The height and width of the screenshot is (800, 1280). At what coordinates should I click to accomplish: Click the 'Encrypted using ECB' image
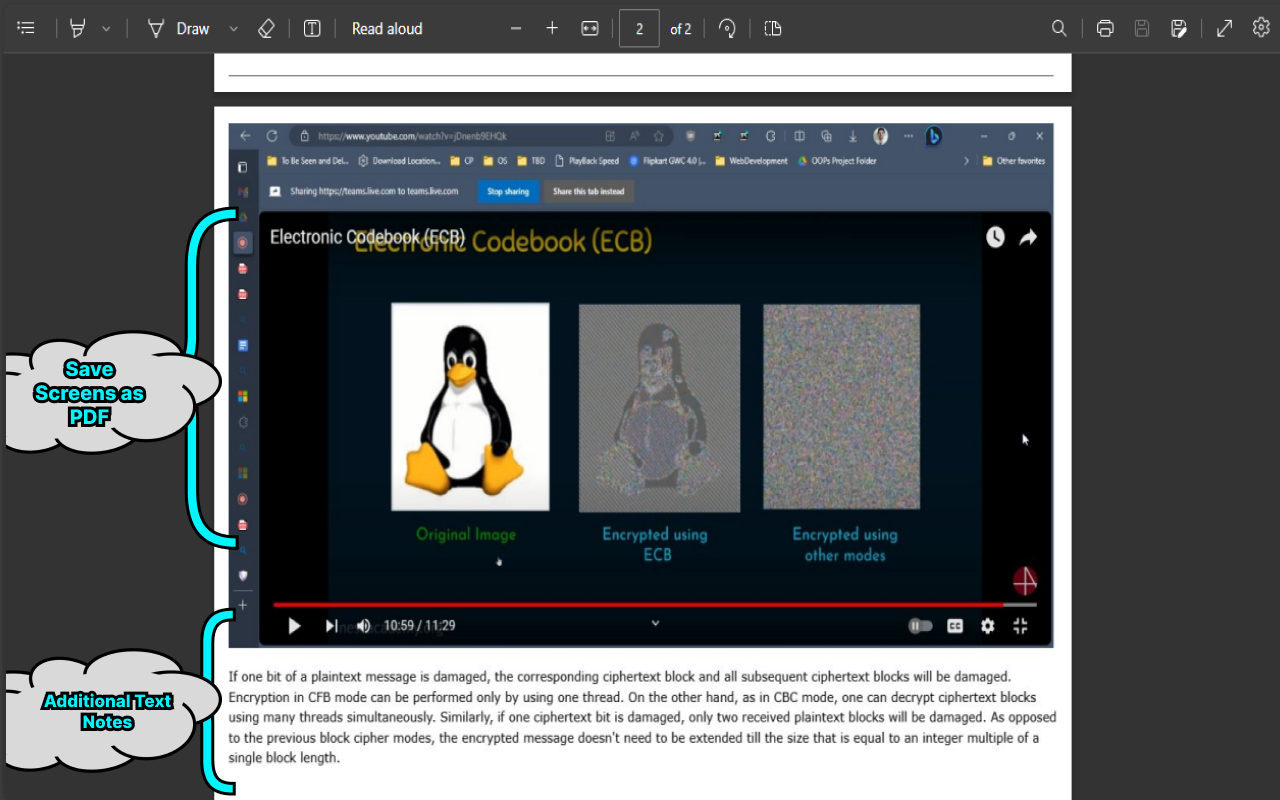(x=659, y=408)
